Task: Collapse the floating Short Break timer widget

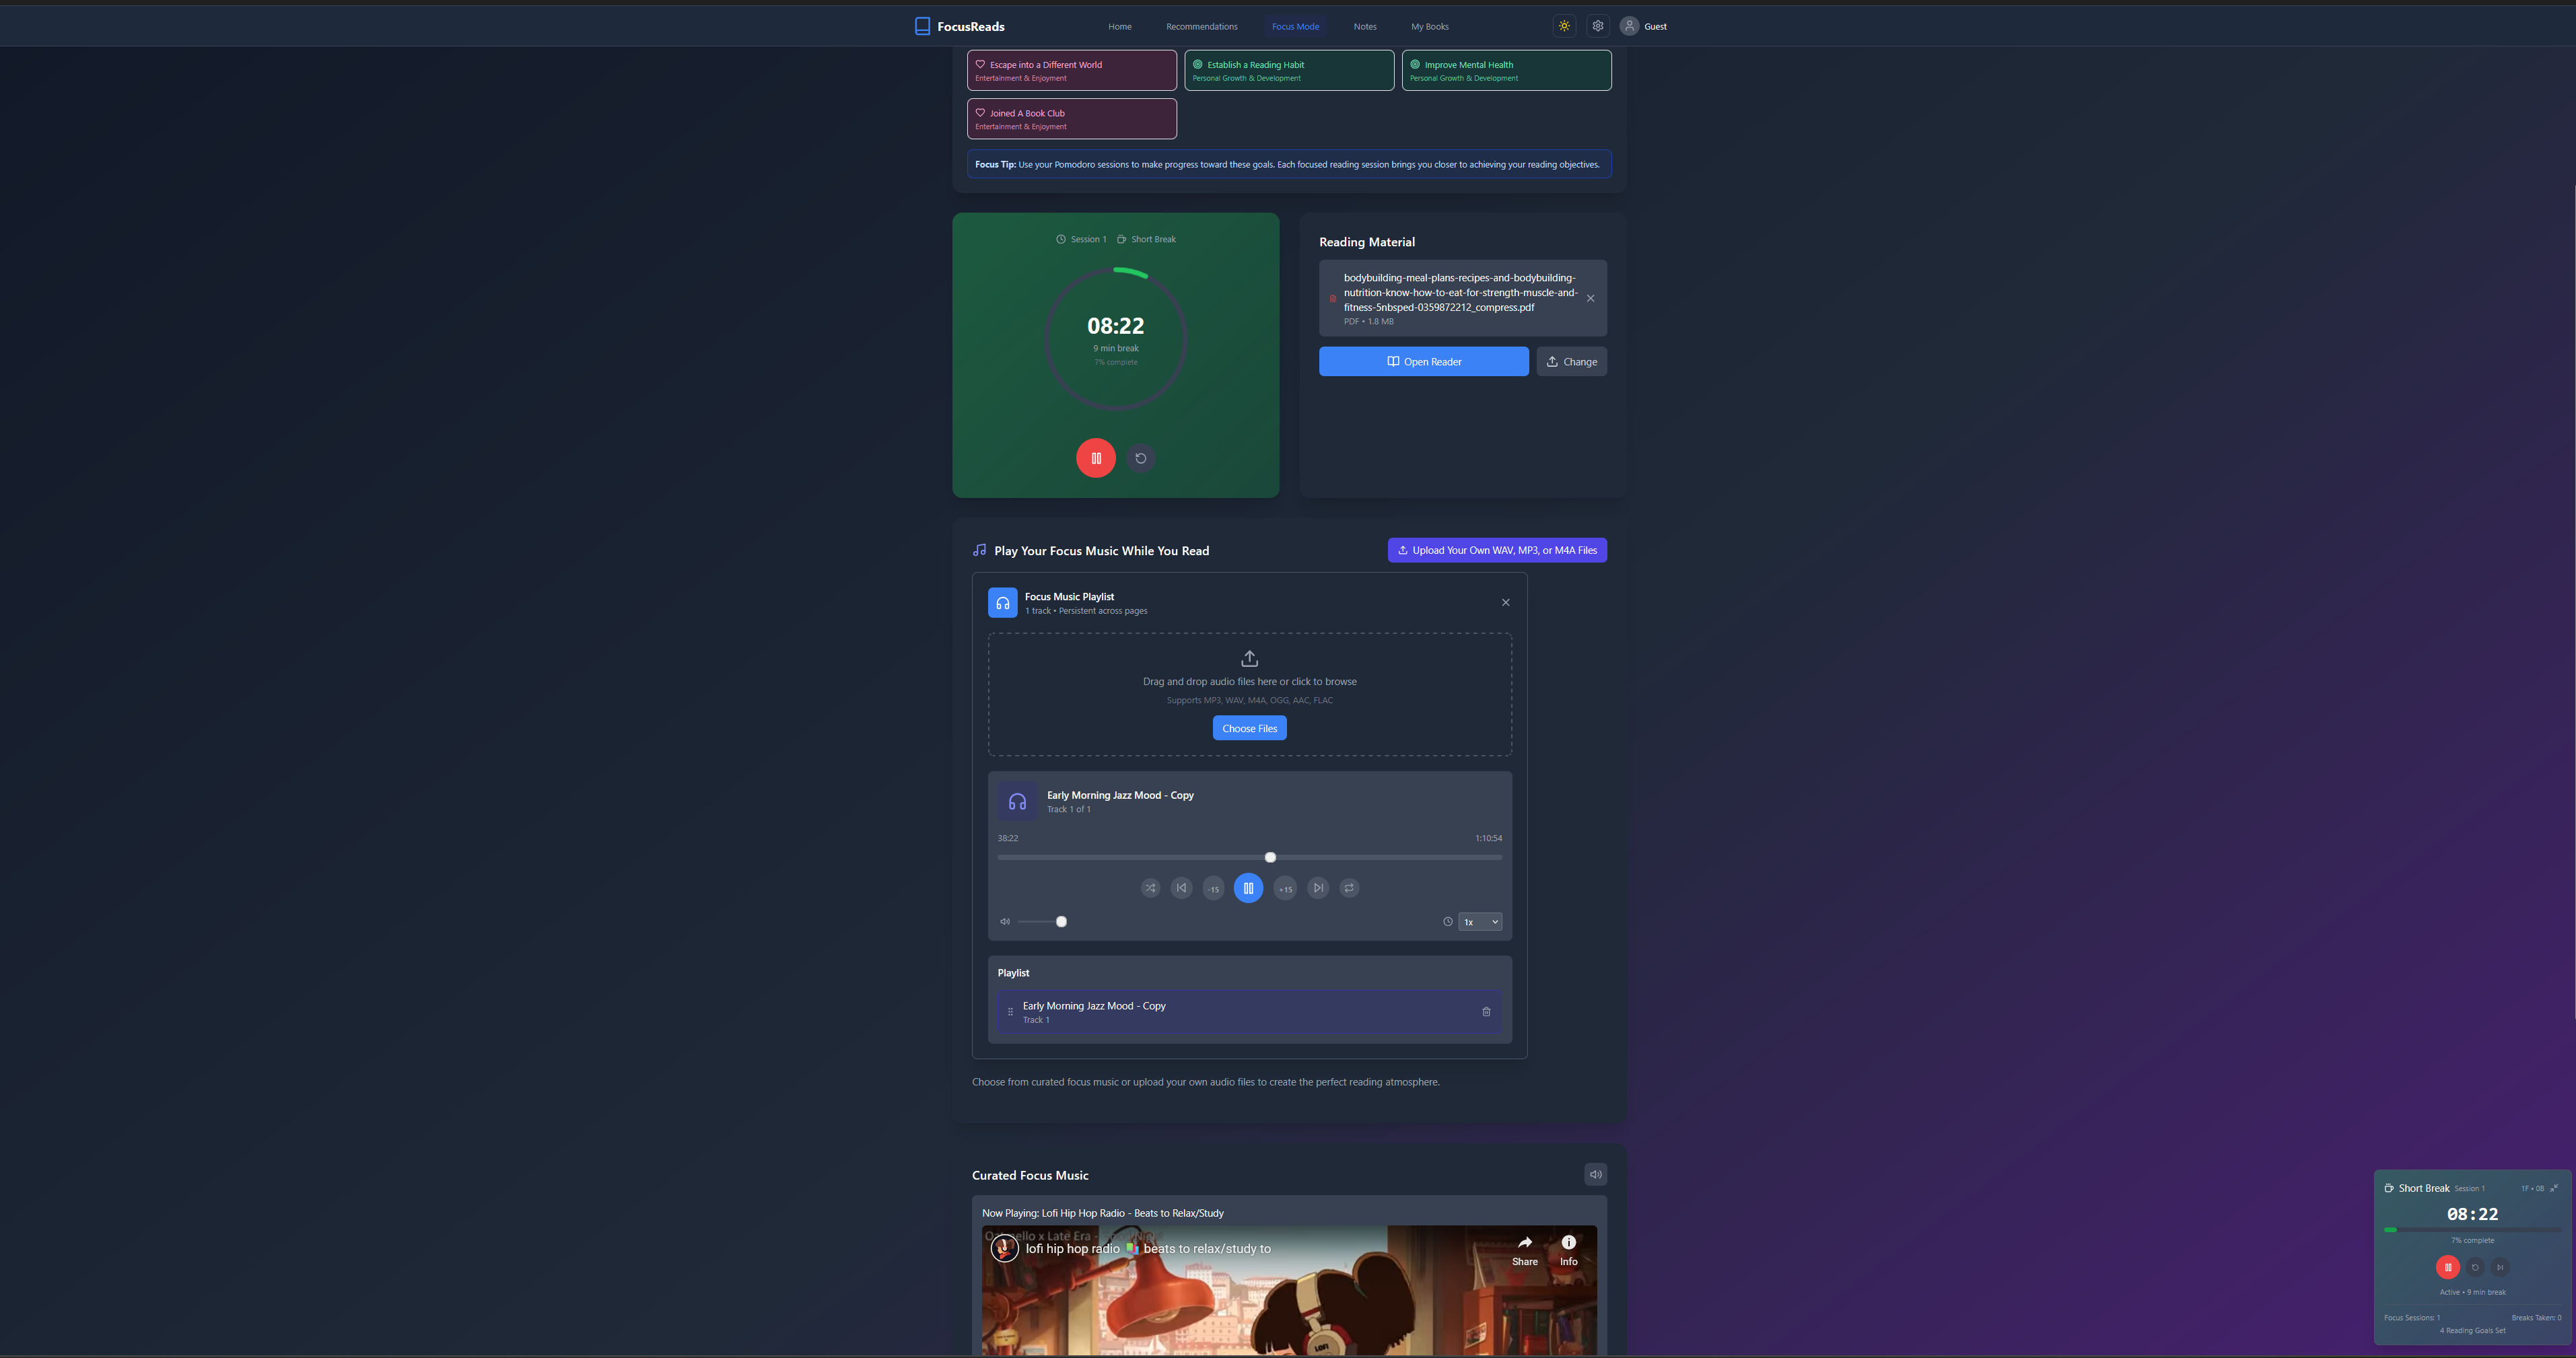Action: click(2554, 1188)
